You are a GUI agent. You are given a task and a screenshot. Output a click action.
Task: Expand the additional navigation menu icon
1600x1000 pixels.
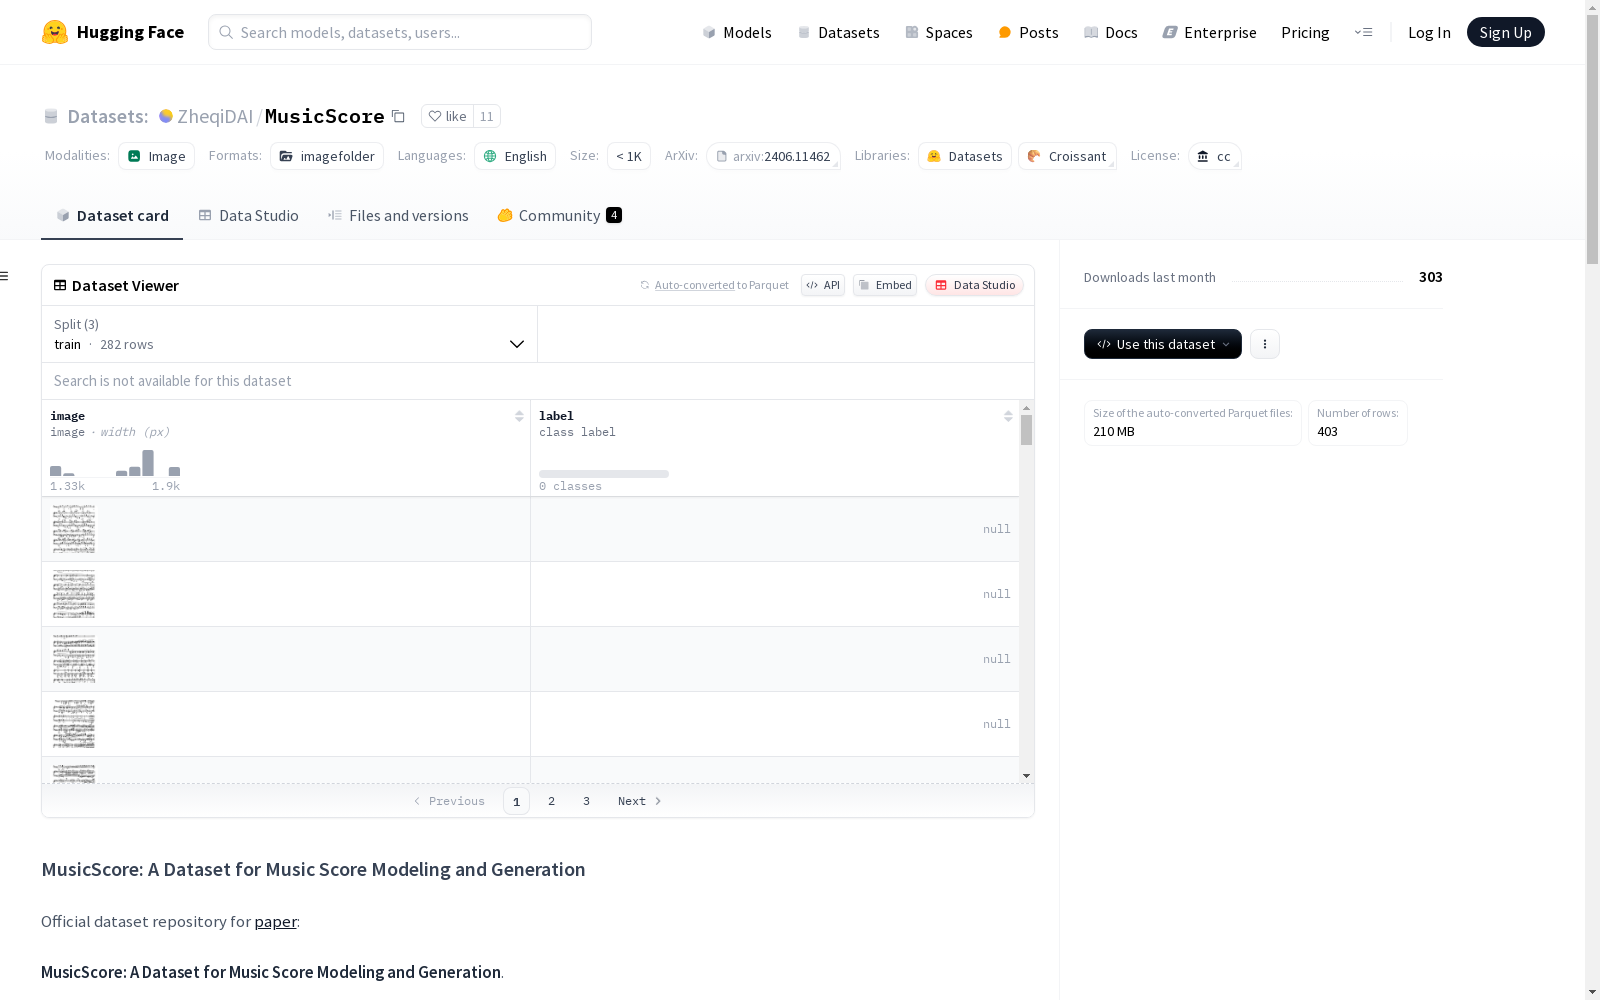coord(1363,32)
